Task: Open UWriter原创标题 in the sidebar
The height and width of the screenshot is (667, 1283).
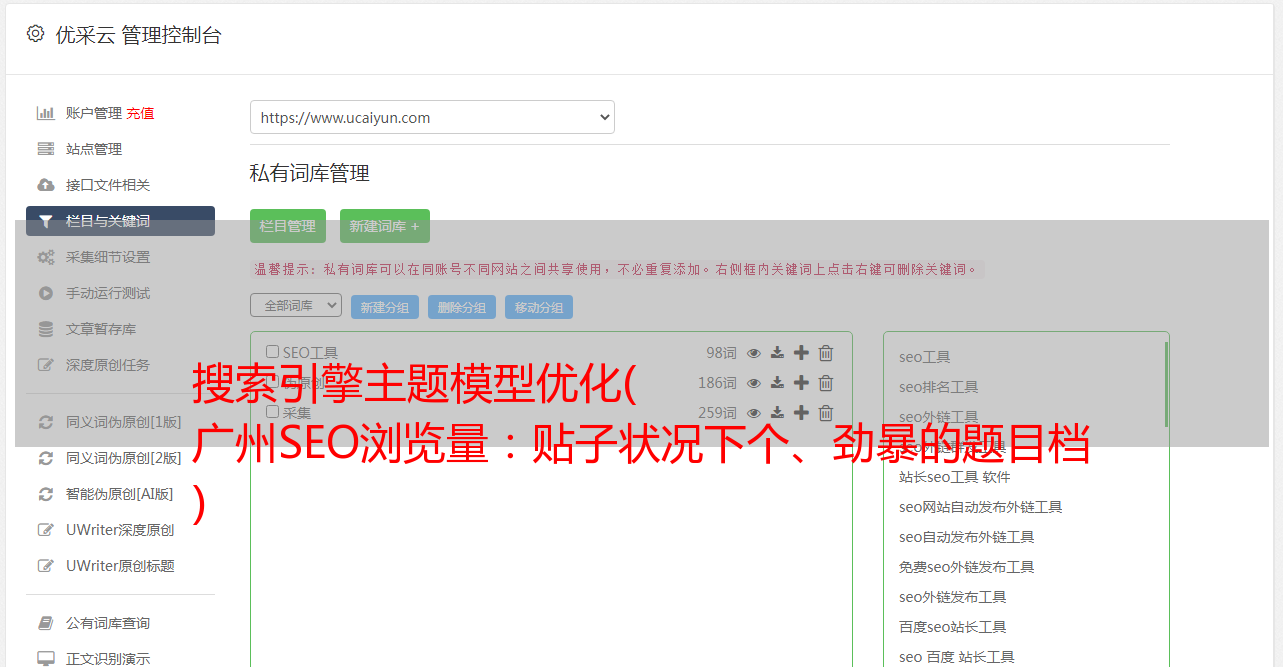Action: pyautogui.click(x=120, y=566)
